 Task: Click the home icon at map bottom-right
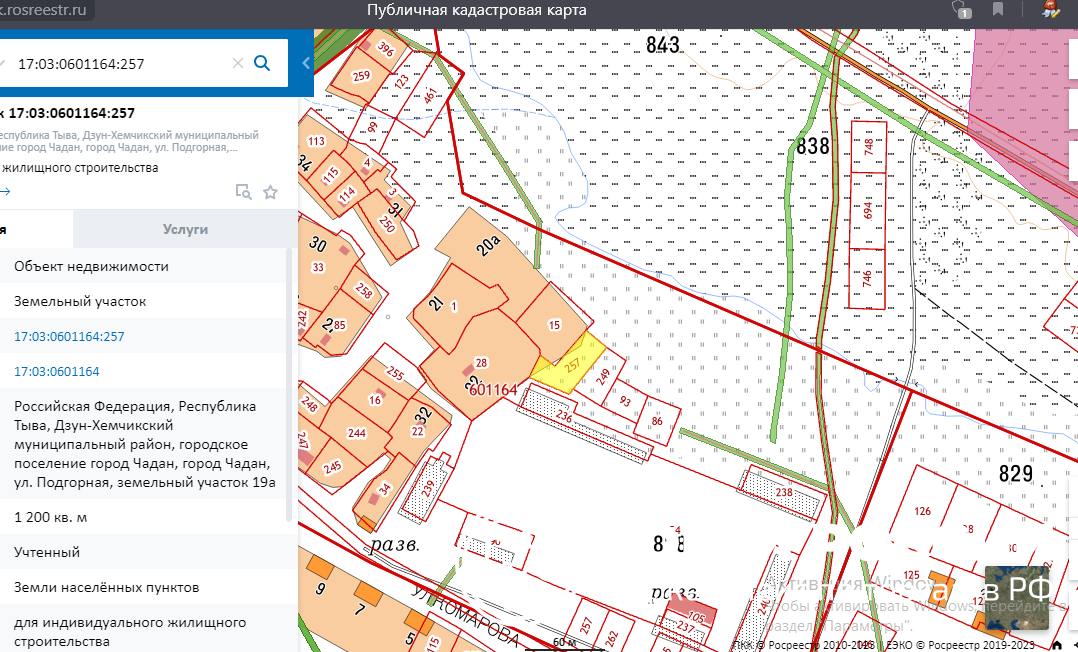tap(1057, 644)
